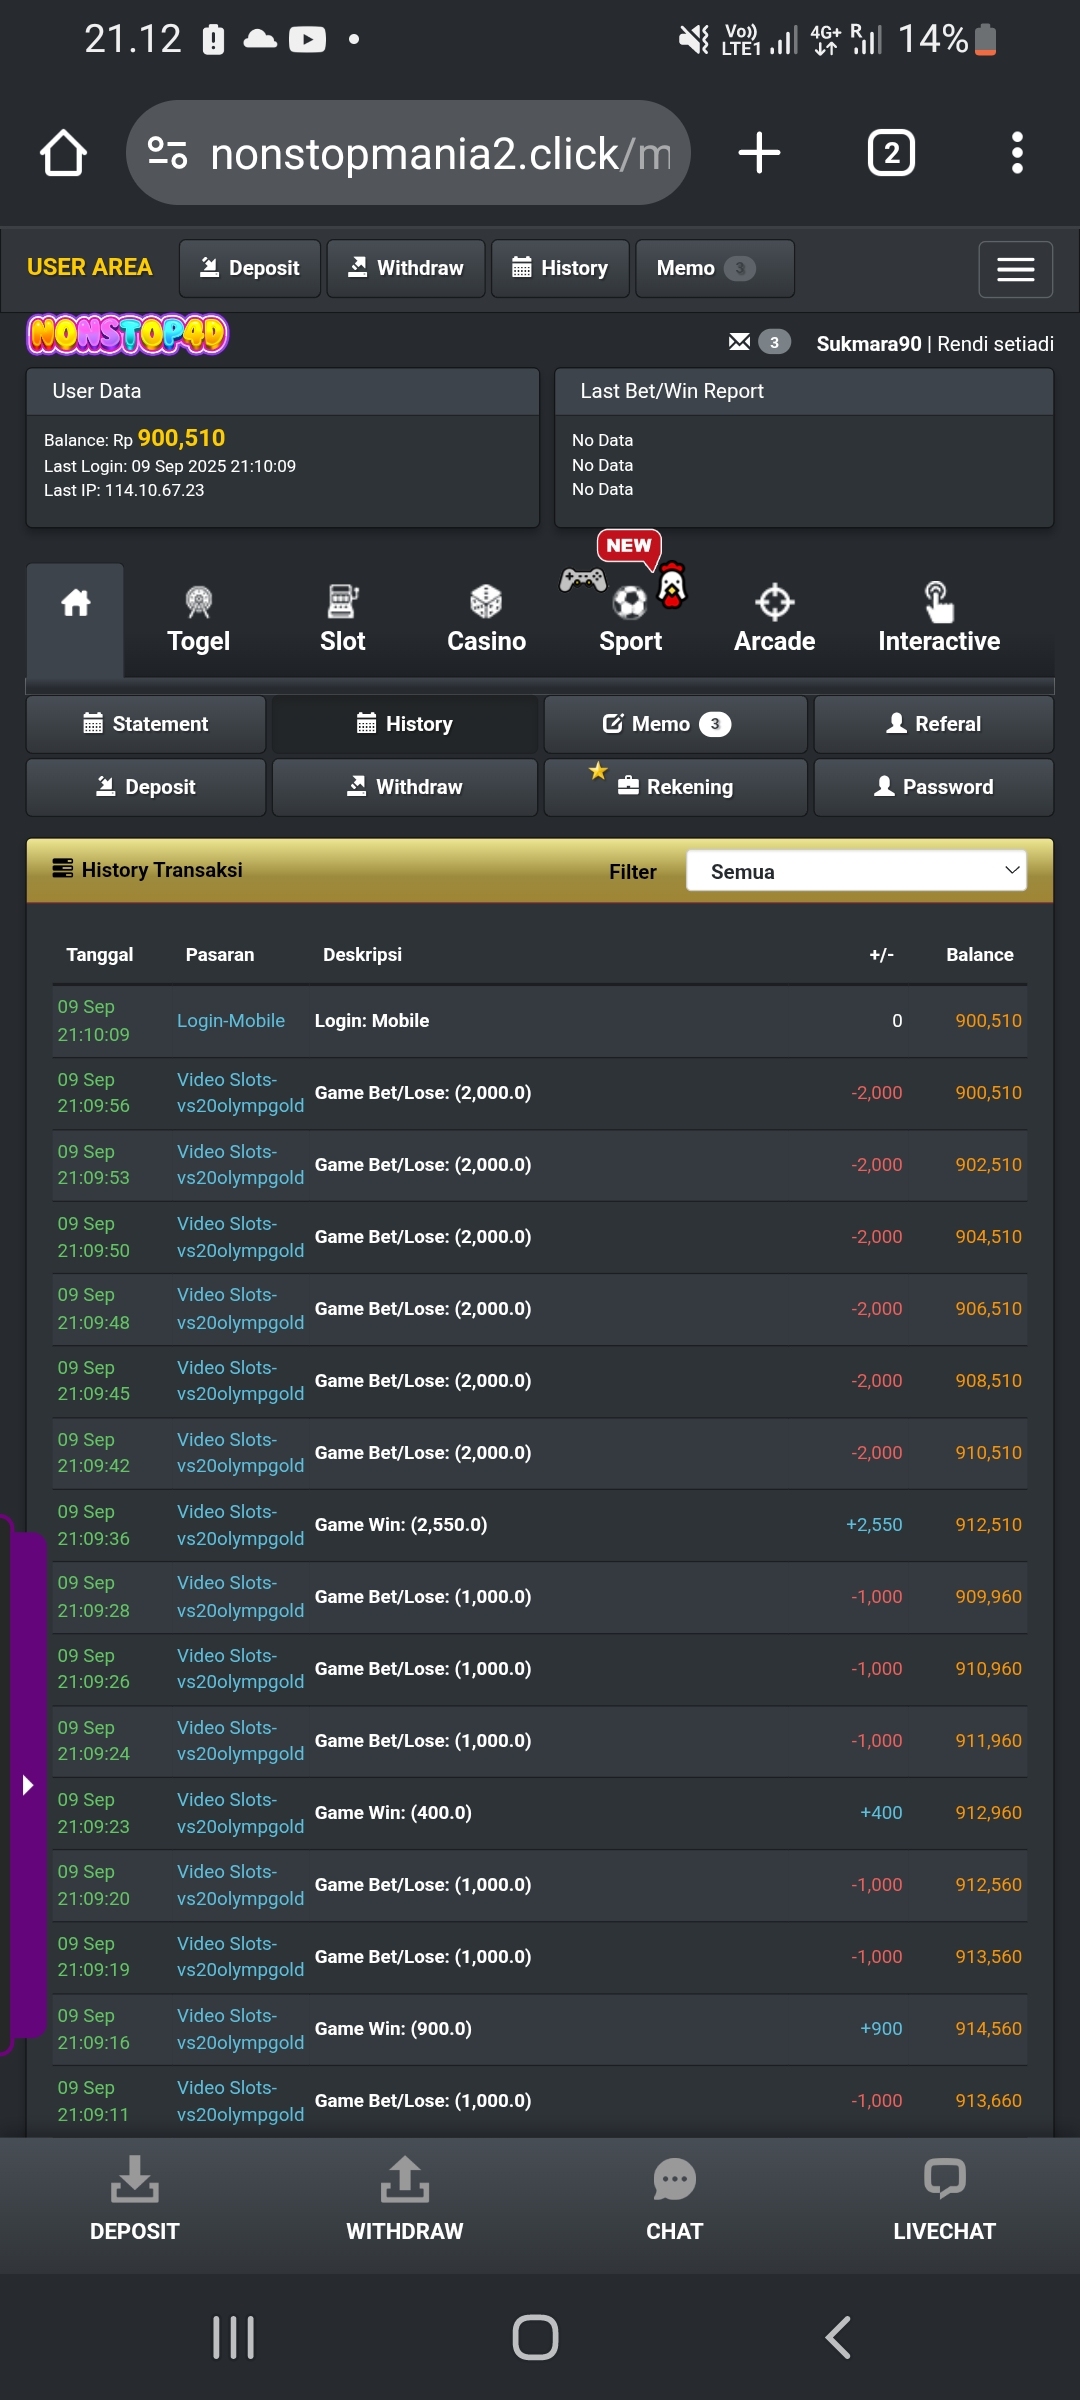Tap LIVECHAT in the bottom bar

pos(944,2200)
